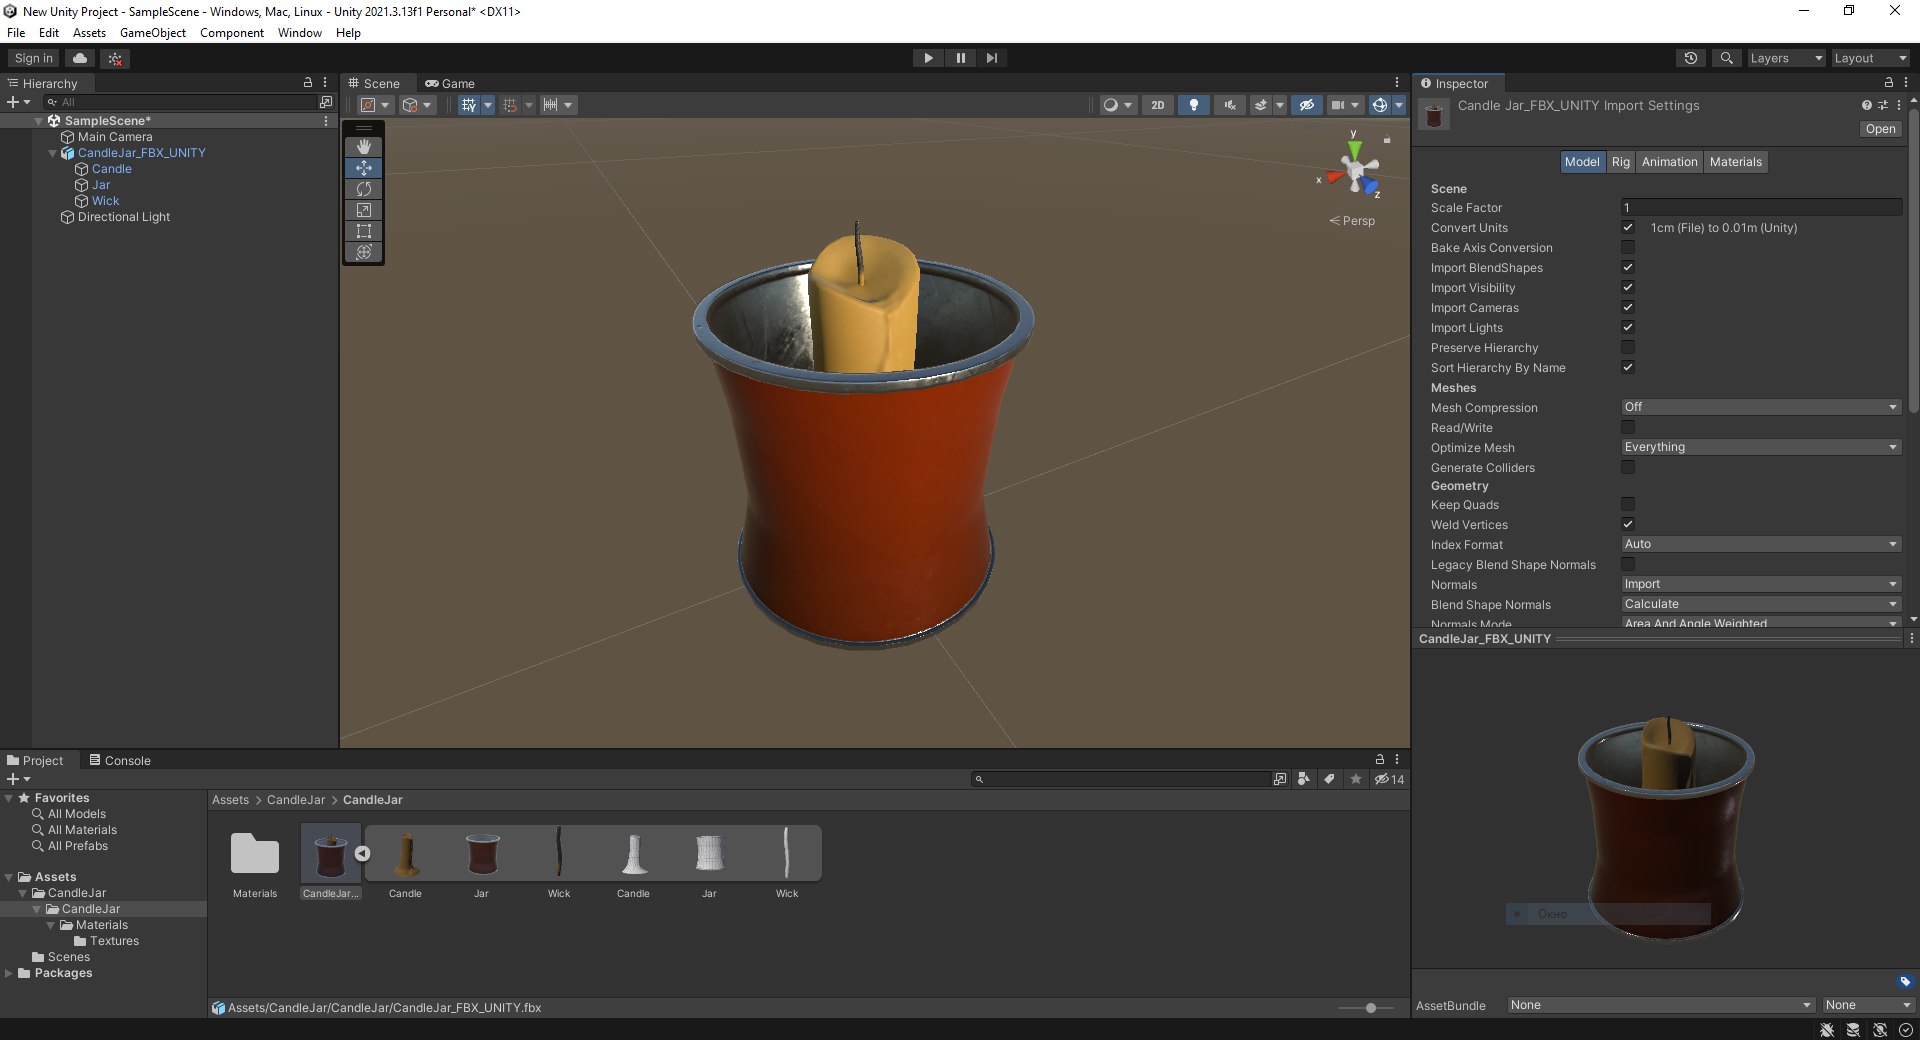Select the Wick object in Hierarchy
Image resolution: width=1920 pixels, height=1040 pixels.
tap(105, 201)
